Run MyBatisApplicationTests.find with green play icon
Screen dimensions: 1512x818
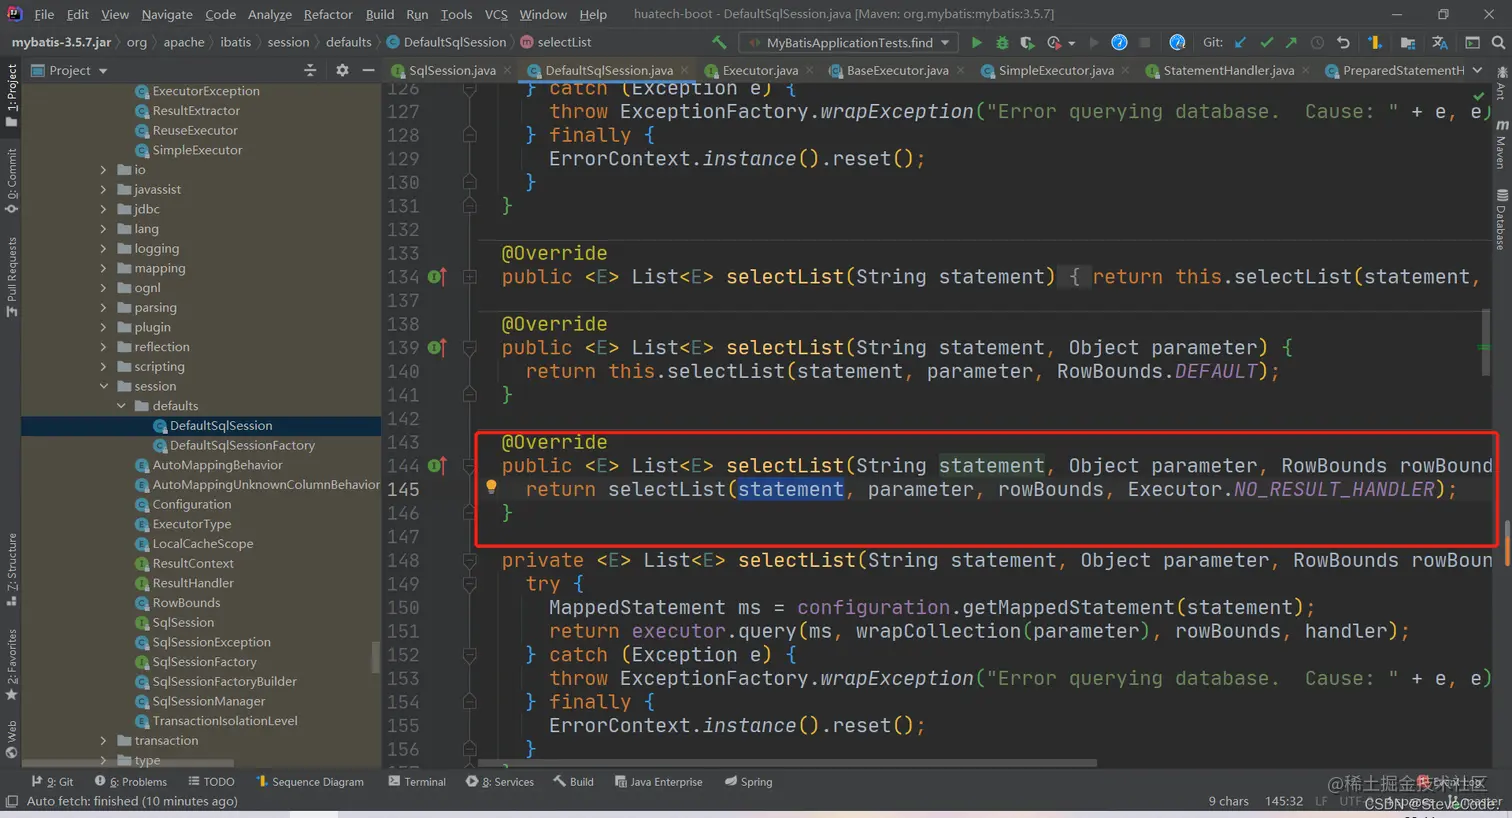[976, 42]
